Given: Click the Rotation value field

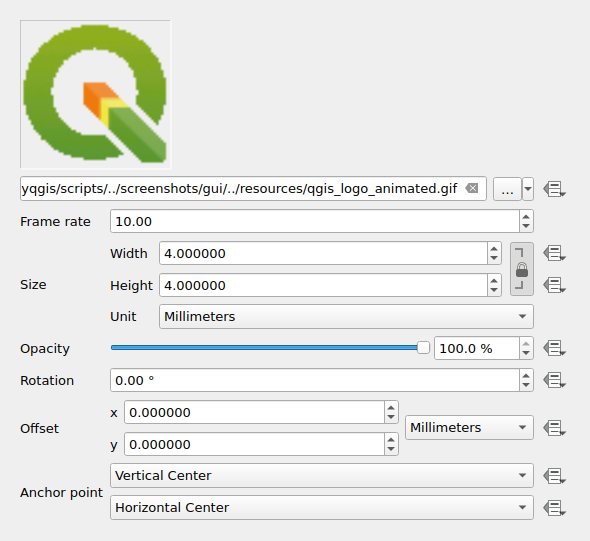Looking at the screenshot, I should click(315, 380).
